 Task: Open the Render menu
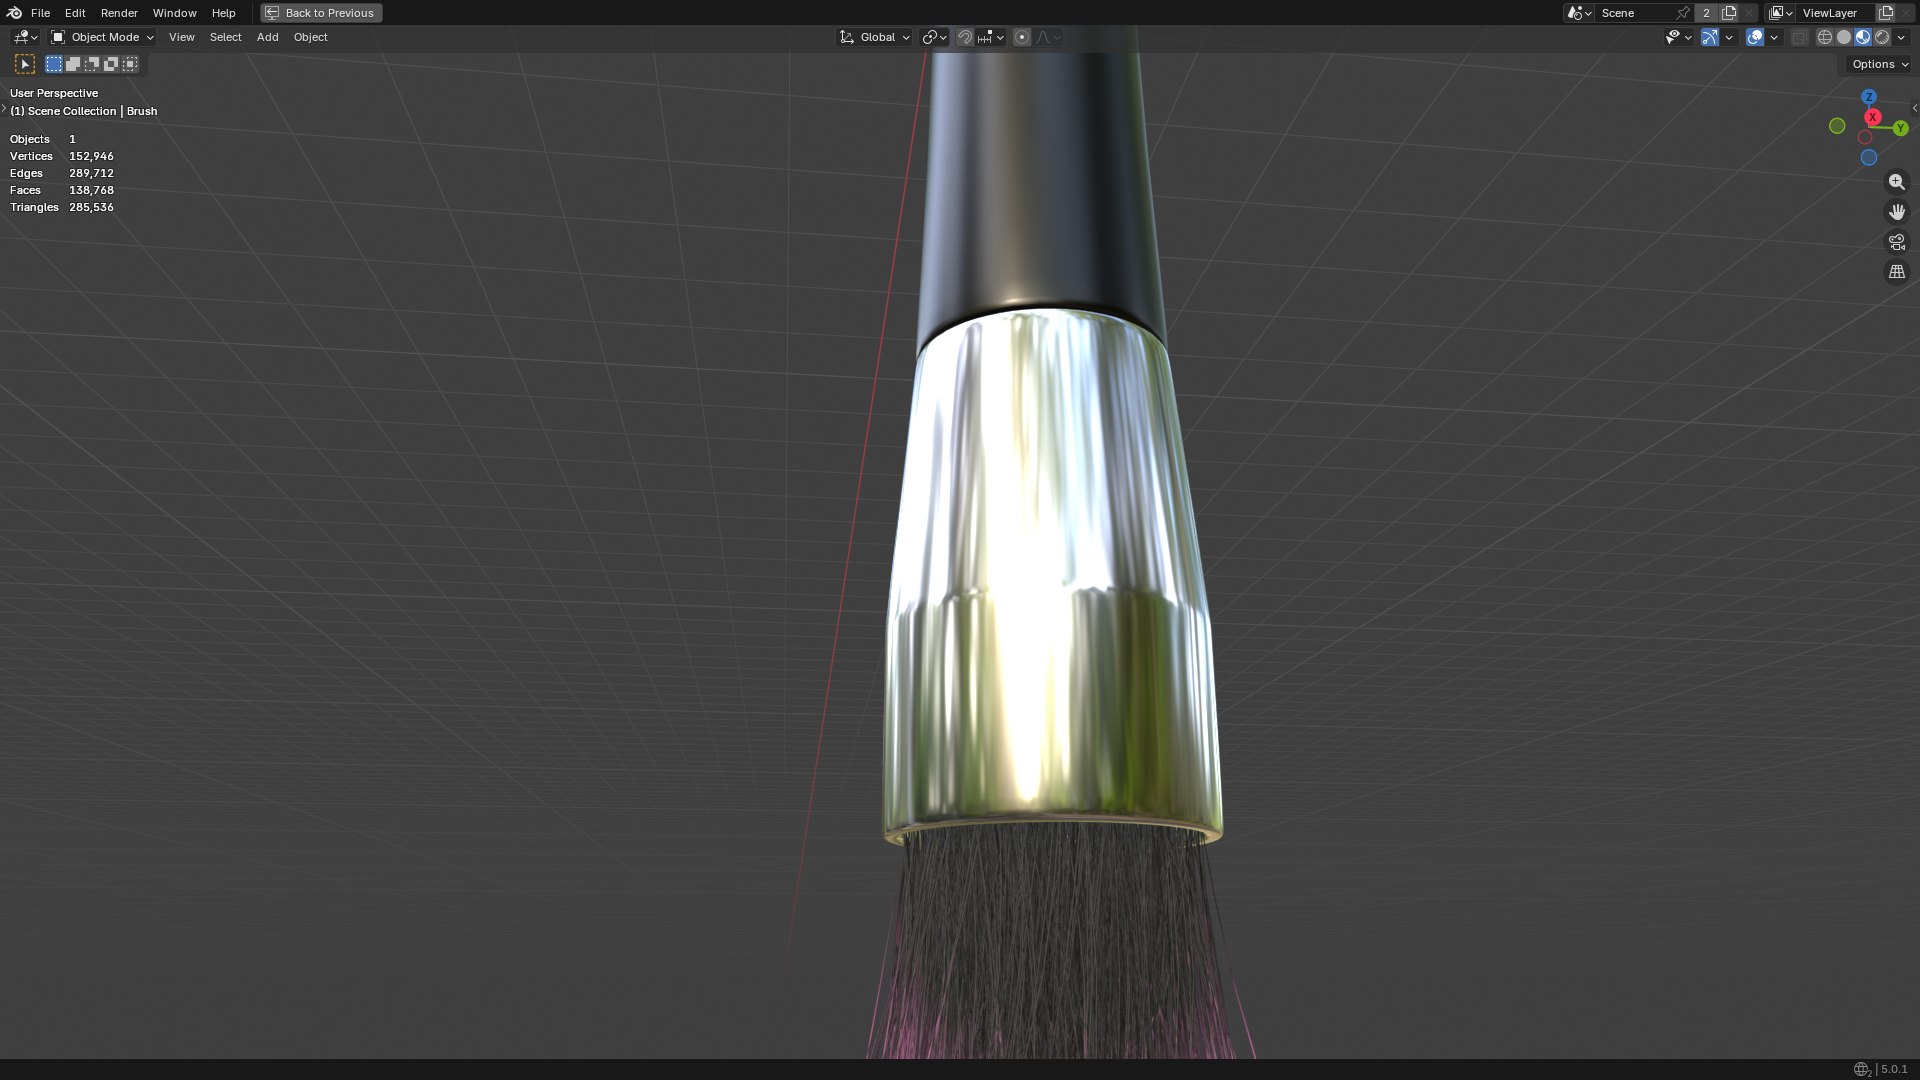point(119,13)
